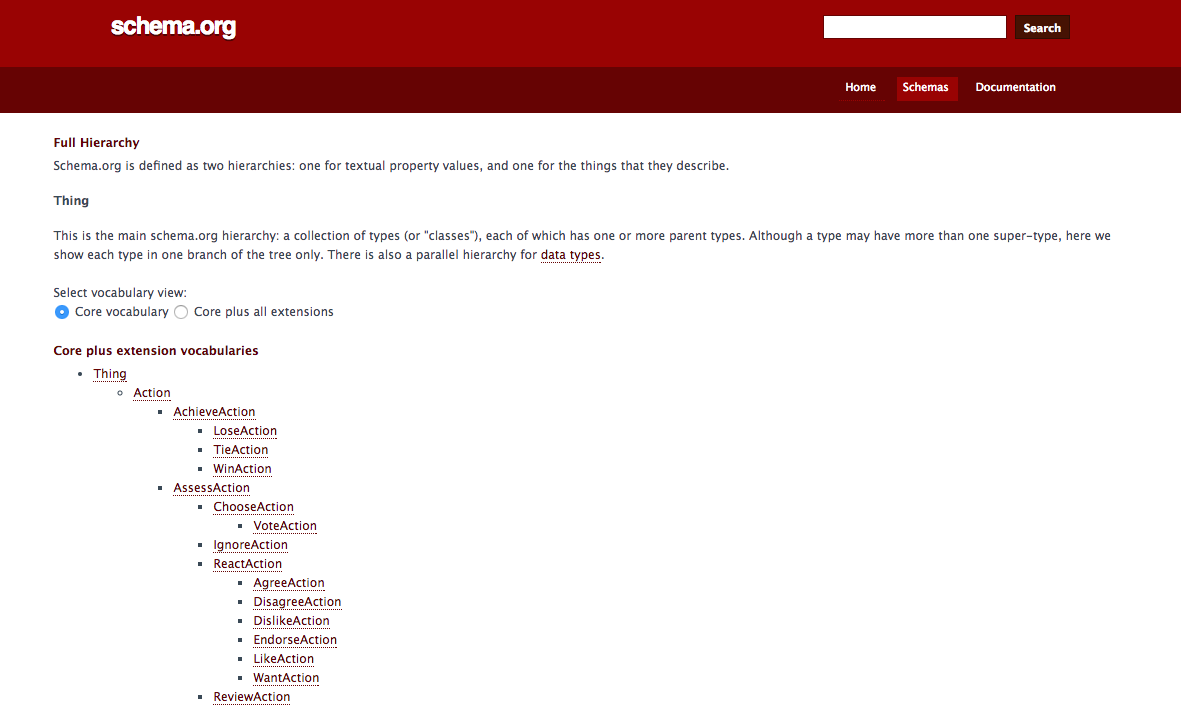Open the AchieveAction tree entry

(214, 412)
